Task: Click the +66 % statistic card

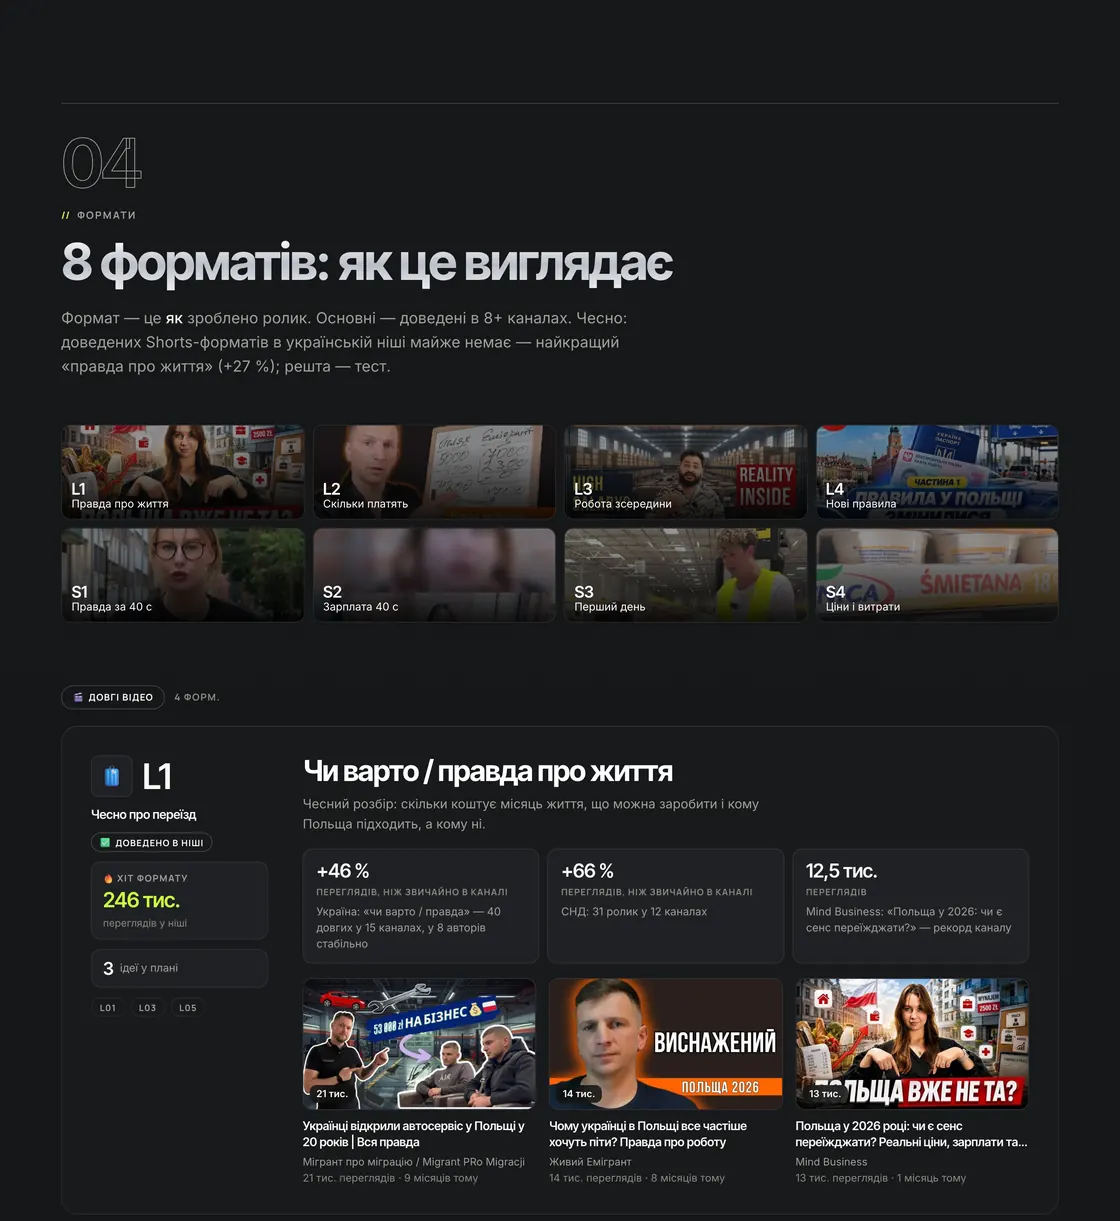Action: pos(666,906)
